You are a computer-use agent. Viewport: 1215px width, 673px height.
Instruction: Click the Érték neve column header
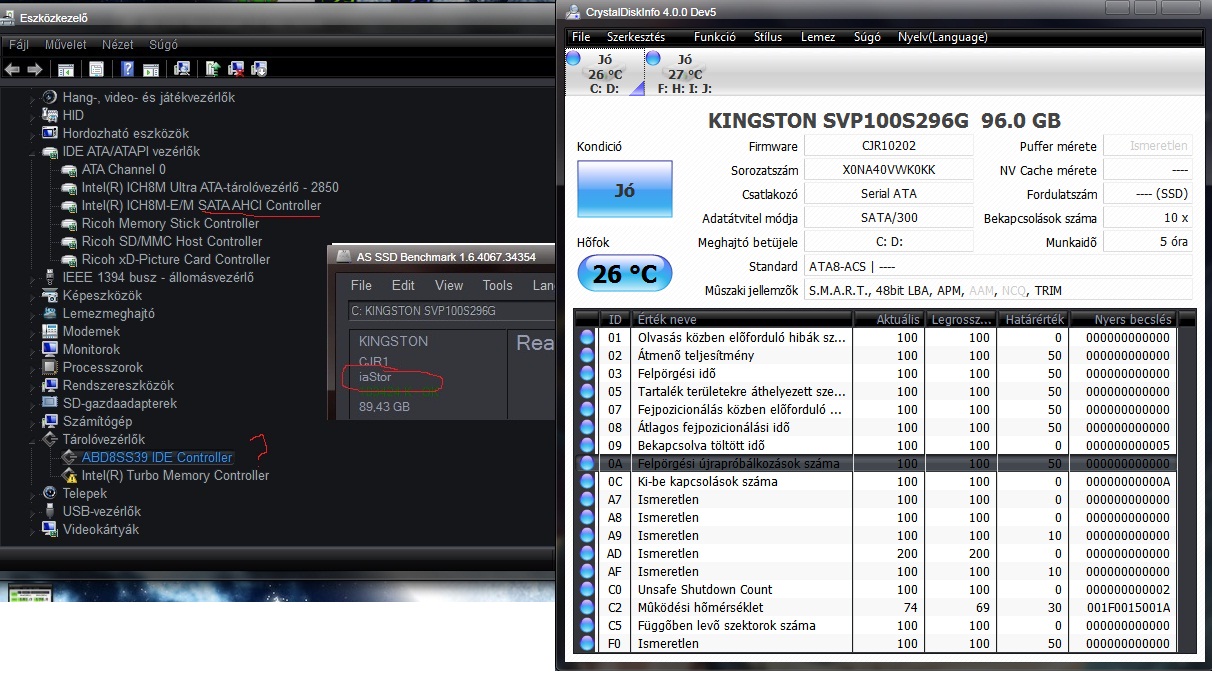tap(741, 319)
